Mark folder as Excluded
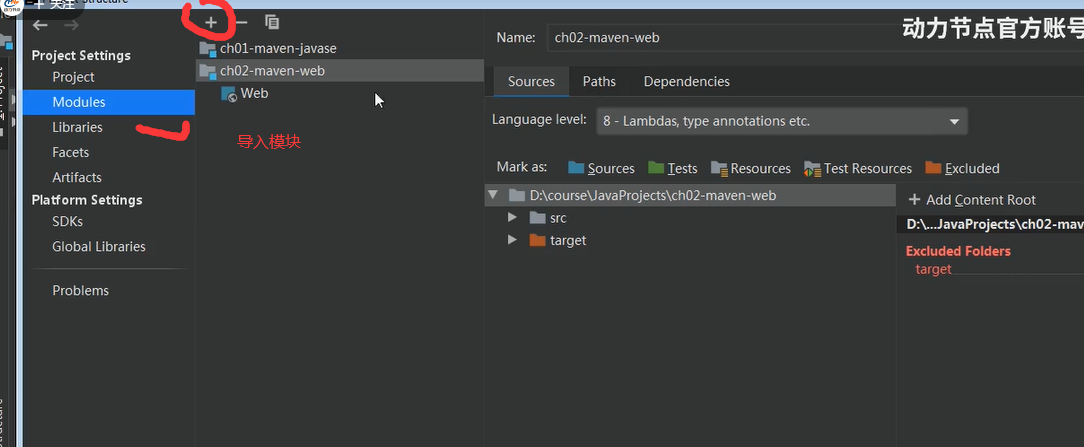Screen dimensions: 1084x447 (x=962, y=168)
